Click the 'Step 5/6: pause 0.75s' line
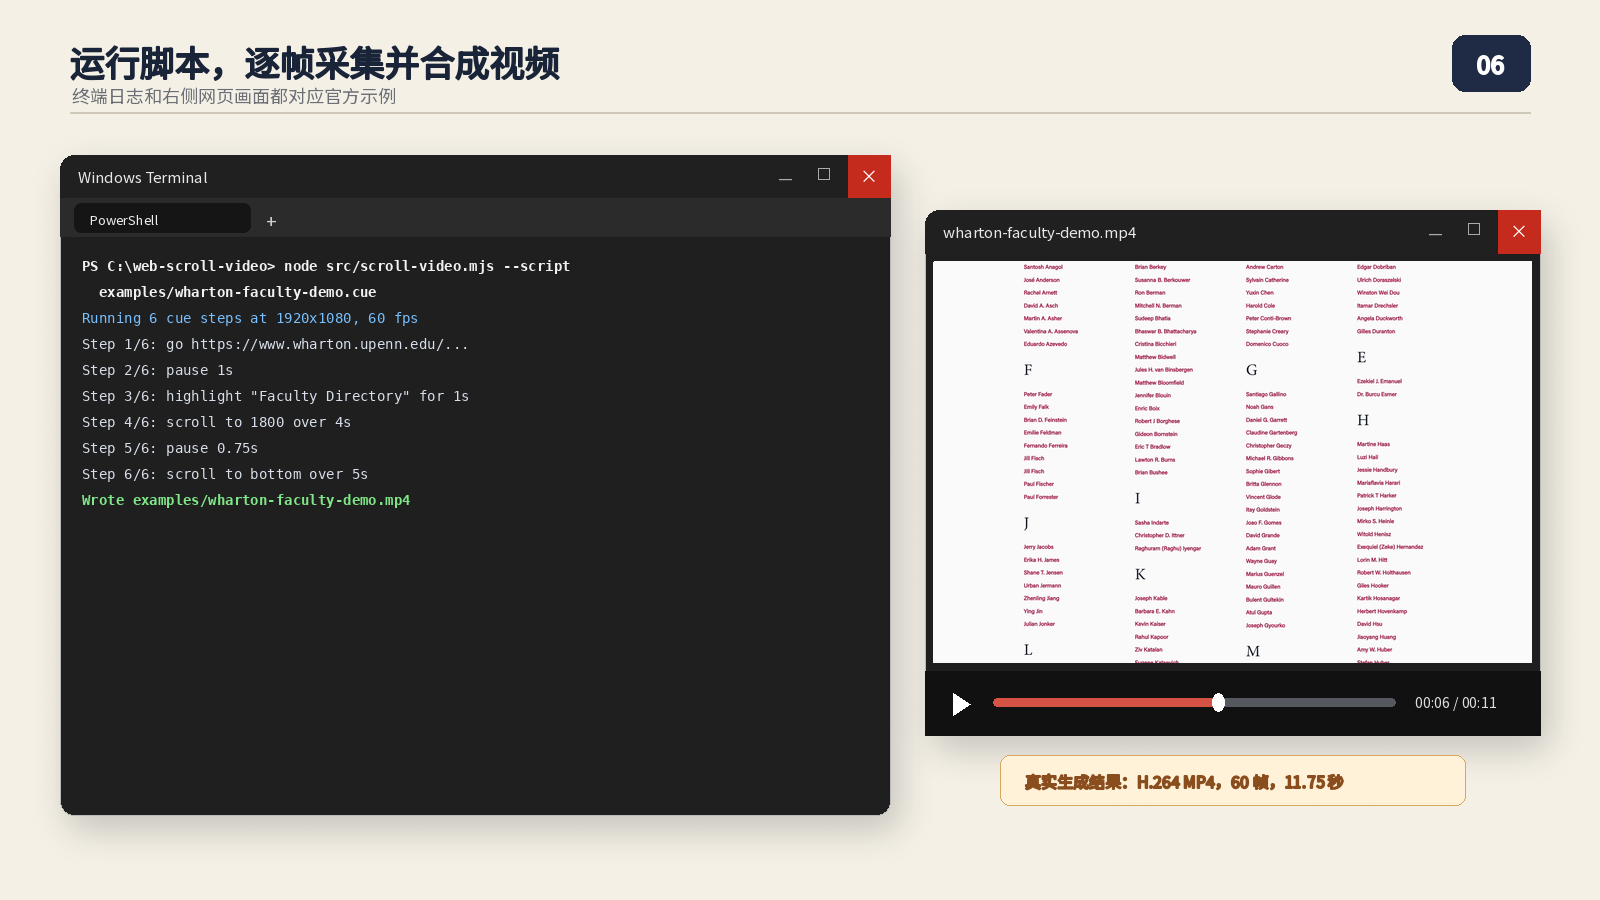 (170, 448)
